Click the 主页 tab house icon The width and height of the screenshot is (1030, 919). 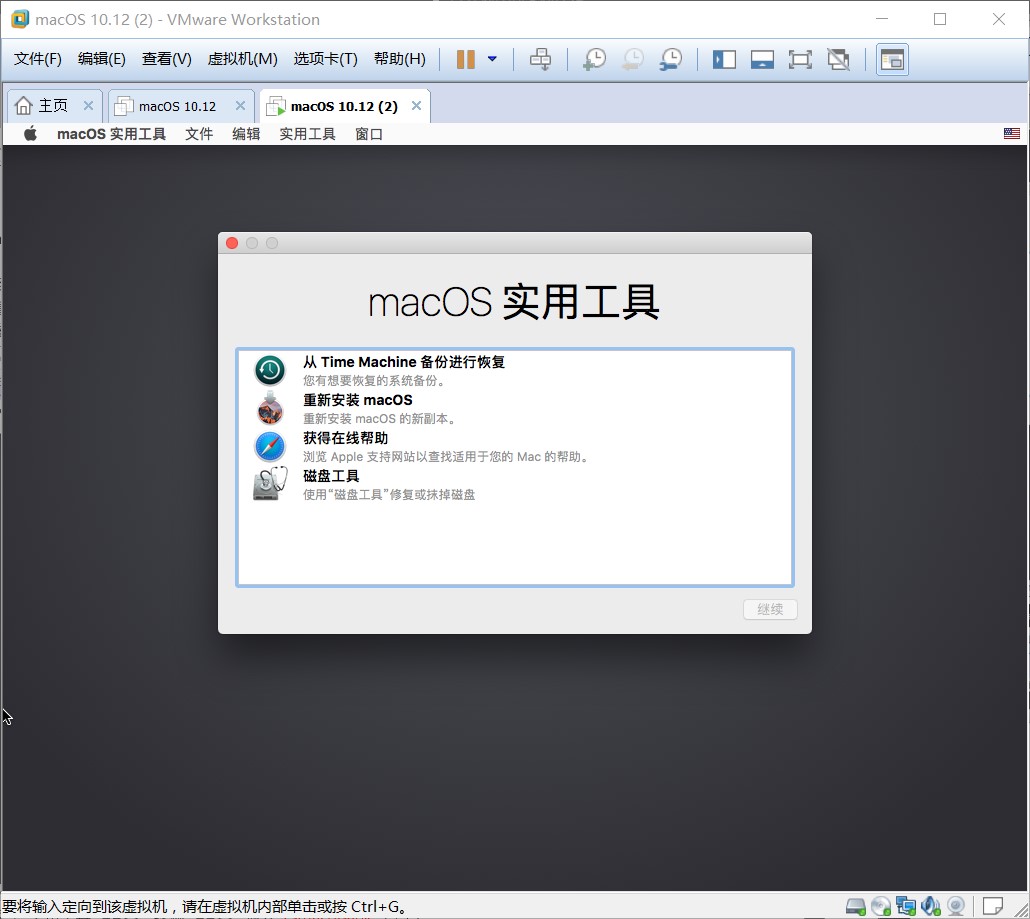click(x=23, y=106)
